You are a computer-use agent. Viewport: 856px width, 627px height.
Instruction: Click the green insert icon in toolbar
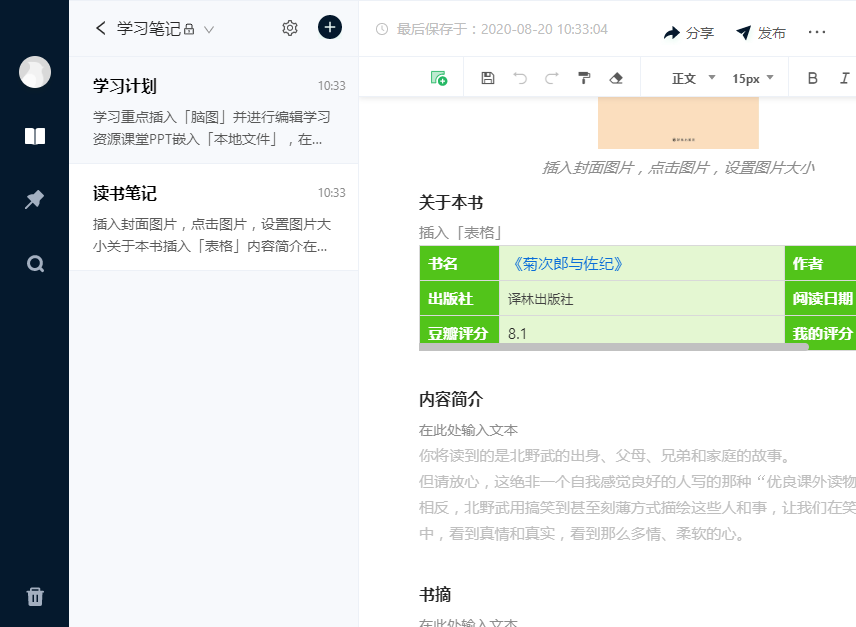438,78
